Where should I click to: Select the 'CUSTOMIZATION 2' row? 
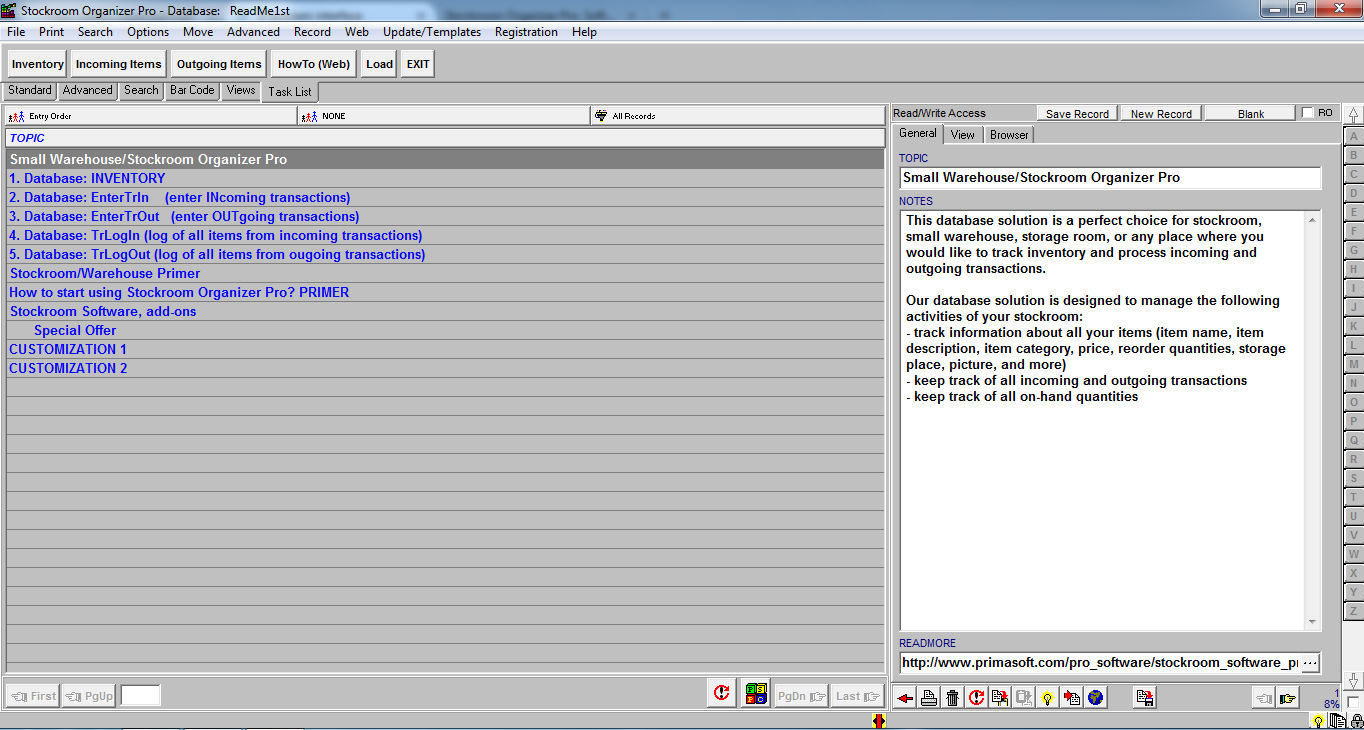point(445,369)
